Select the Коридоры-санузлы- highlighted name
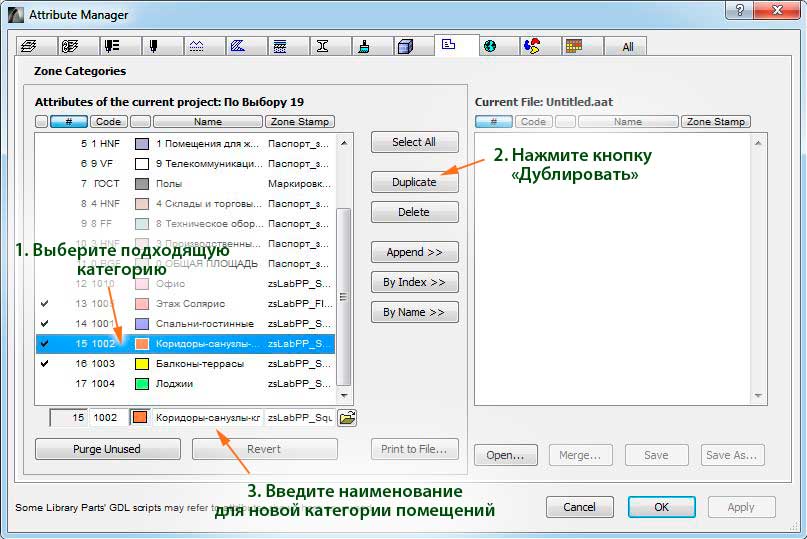 (208, 344)
